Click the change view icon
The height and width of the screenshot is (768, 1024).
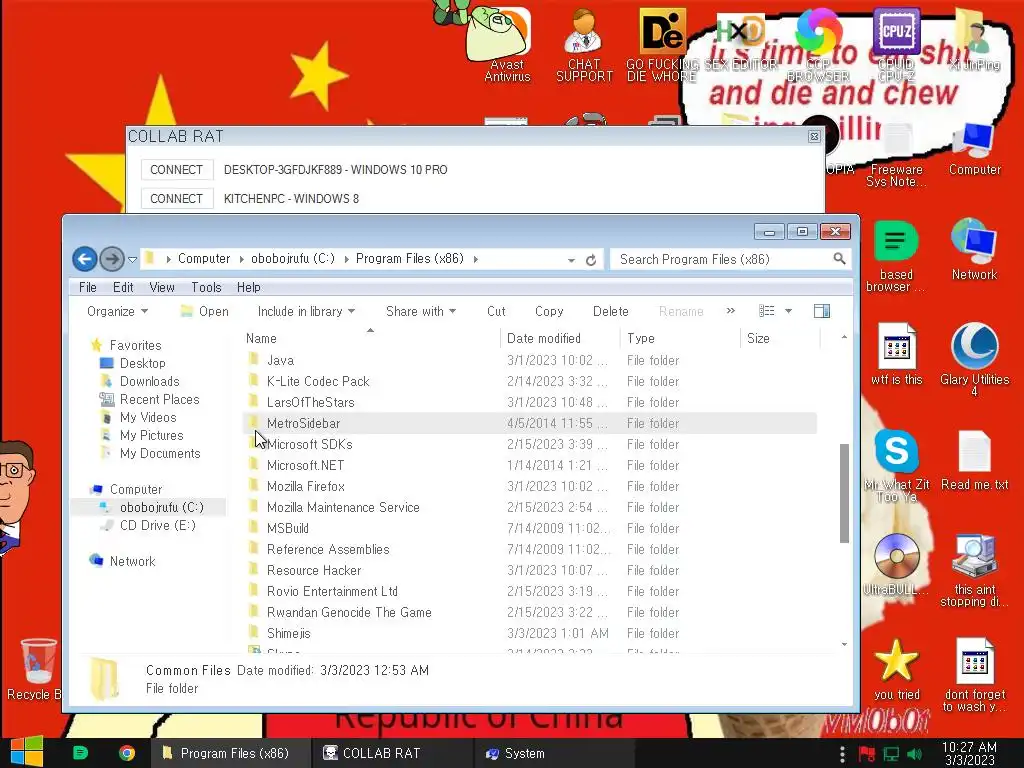767,311
